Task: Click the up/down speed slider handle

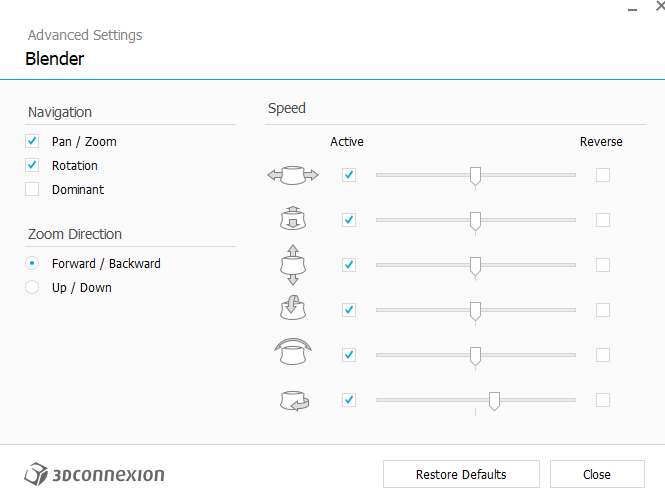Action: pyautogui.click(x=475, y=266)
